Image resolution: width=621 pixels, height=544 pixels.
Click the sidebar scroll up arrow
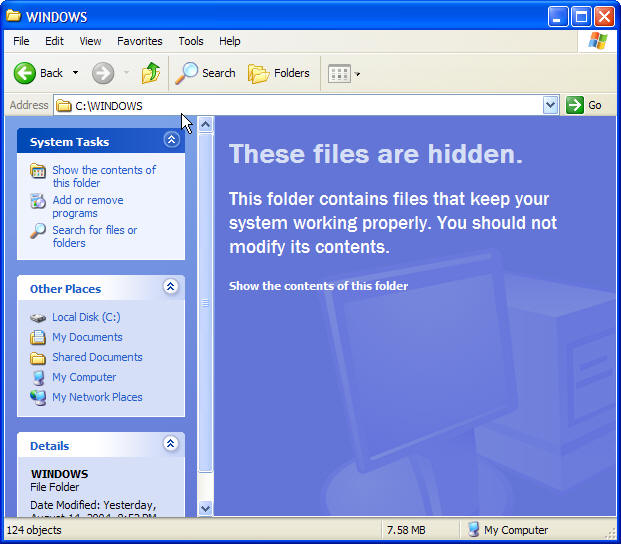pyautogui.click(x=205, y=124)
